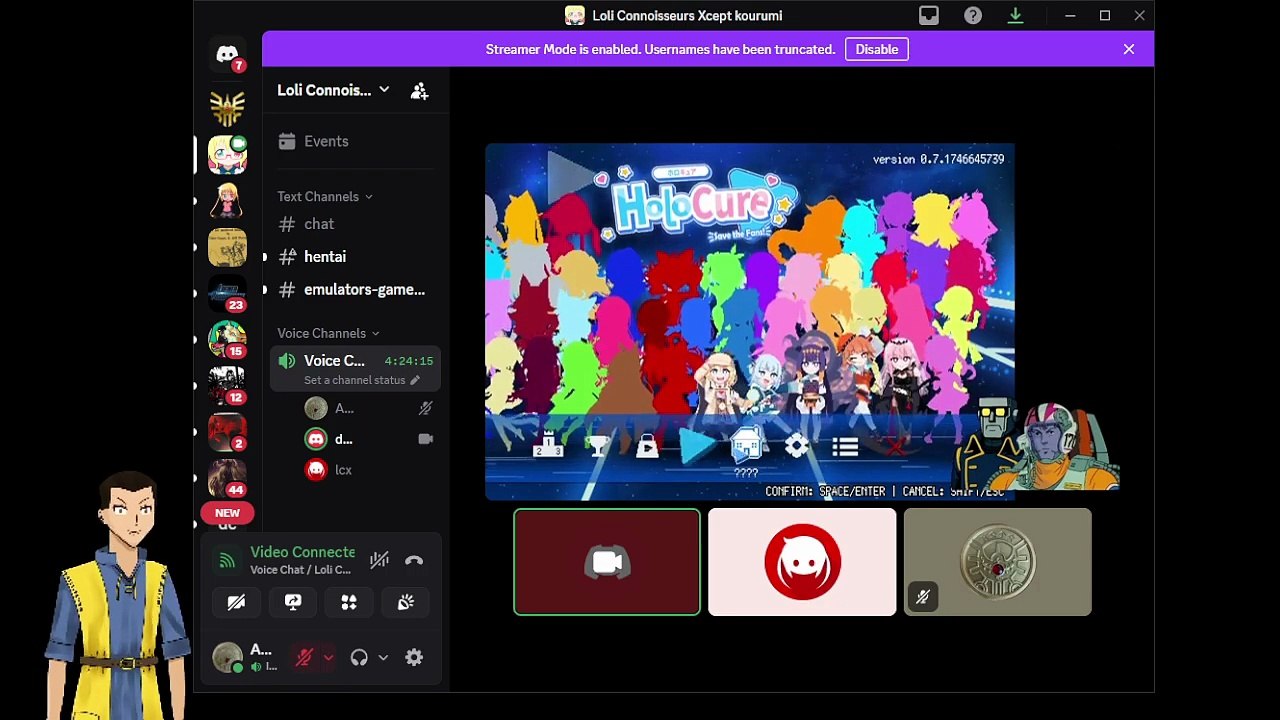Open the server showing 12 unread badge
This screenshot has height=720, width=1280.
click(227, 385)
